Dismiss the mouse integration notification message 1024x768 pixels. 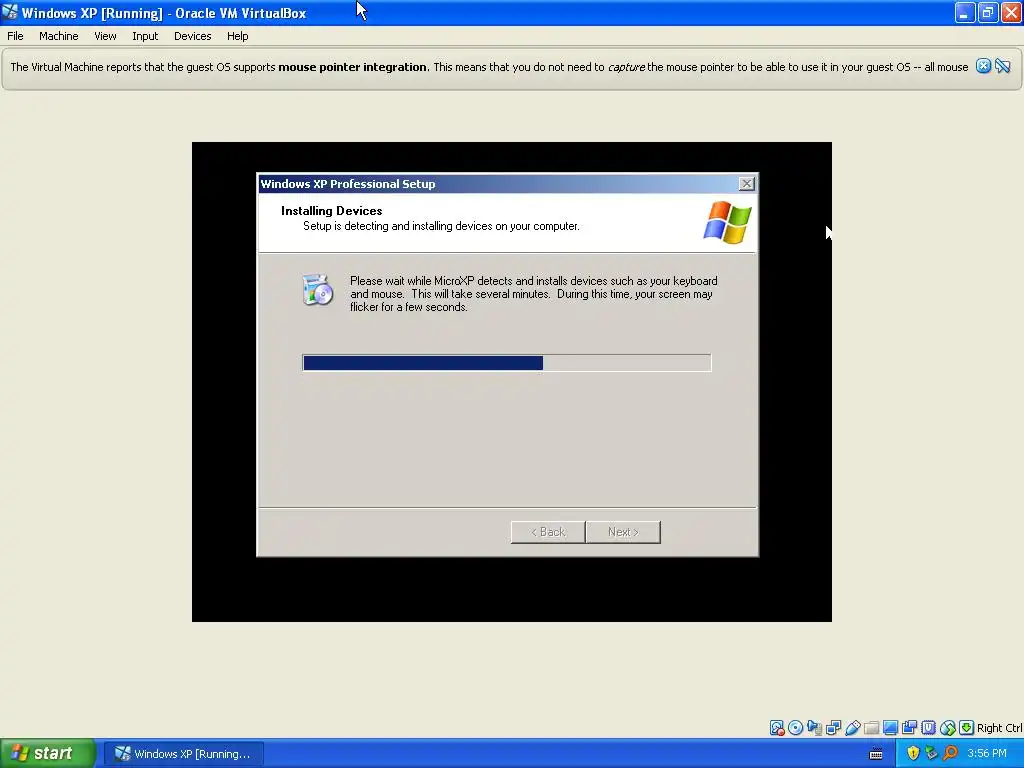pyautogui.click(x=984, y=66)
